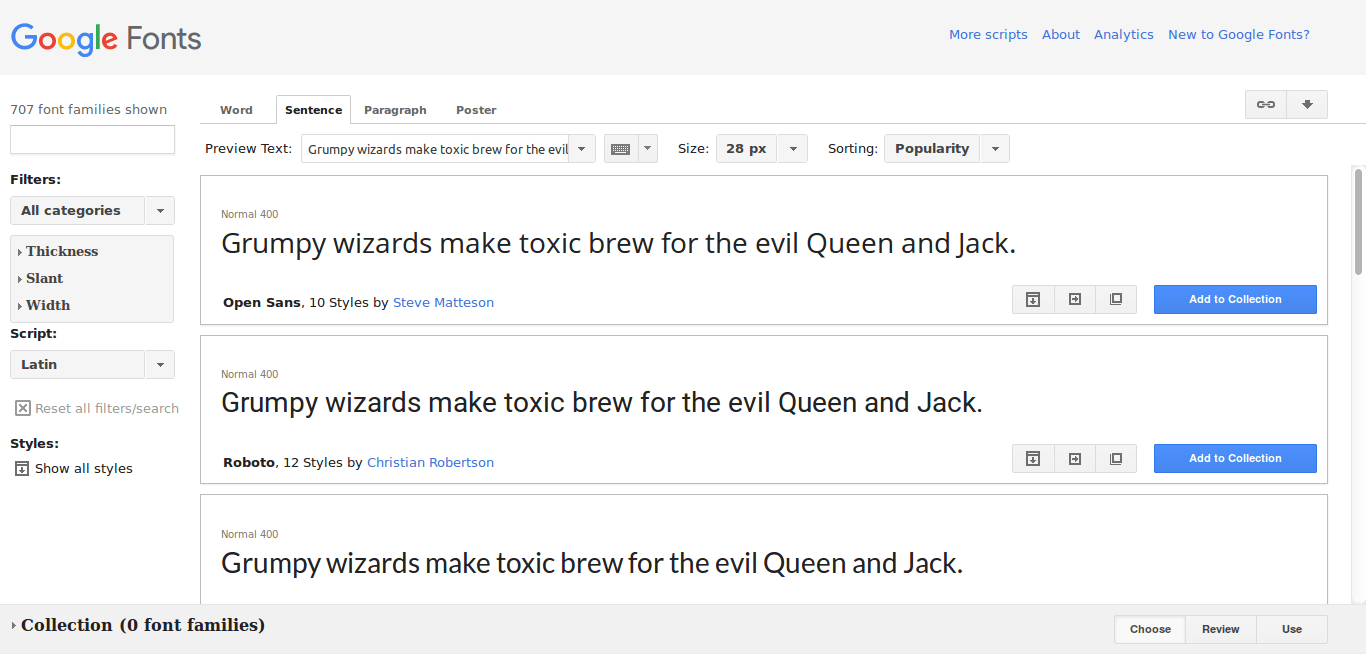Click the Latin script button
1366x654 pixels.
[78, 364]
